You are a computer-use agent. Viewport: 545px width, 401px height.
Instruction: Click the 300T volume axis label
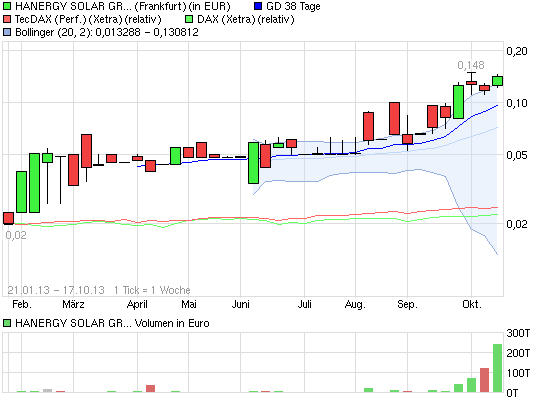518,333
